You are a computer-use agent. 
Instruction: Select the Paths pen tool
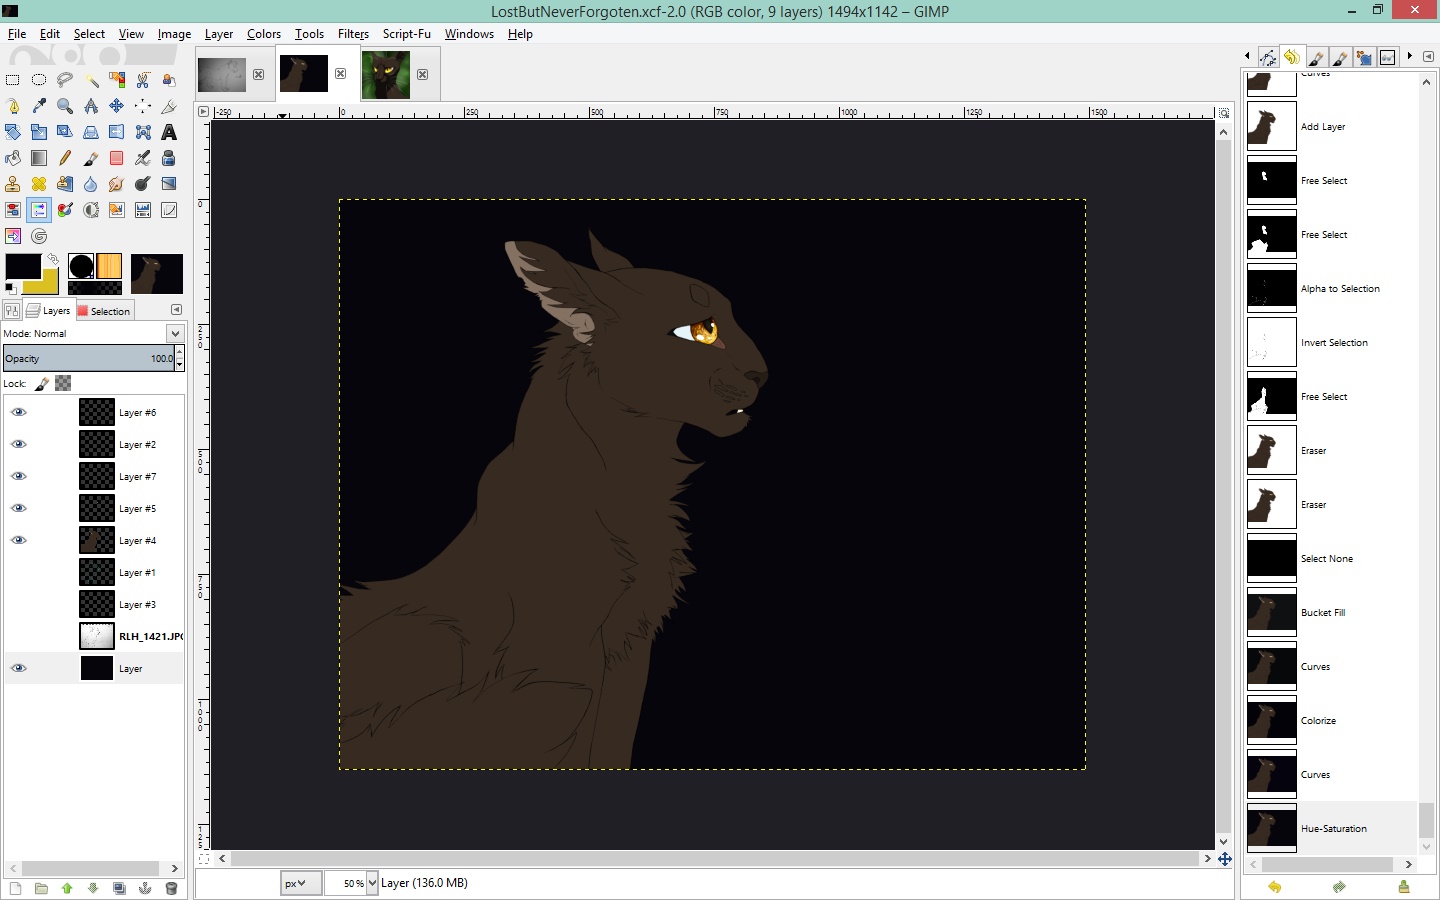pyautogui.click(x=13, y=106)
